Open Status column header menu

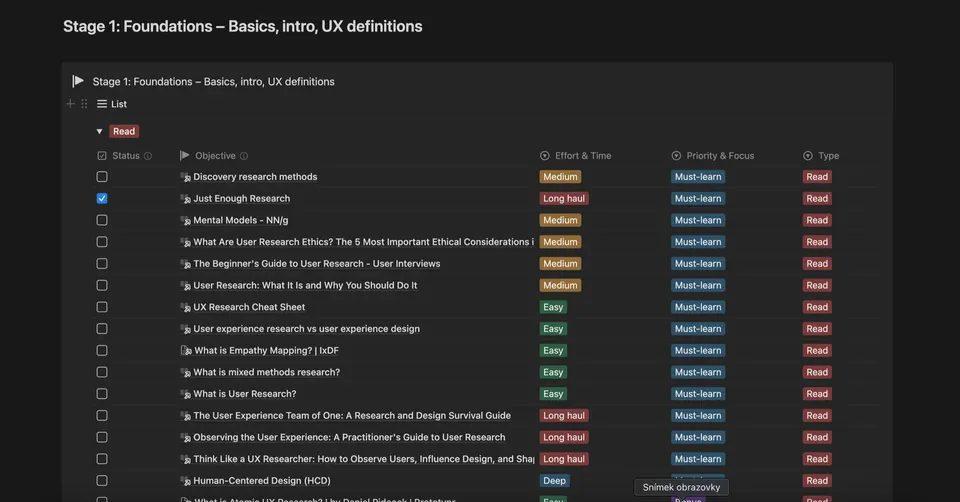click(x=124, y=156)
